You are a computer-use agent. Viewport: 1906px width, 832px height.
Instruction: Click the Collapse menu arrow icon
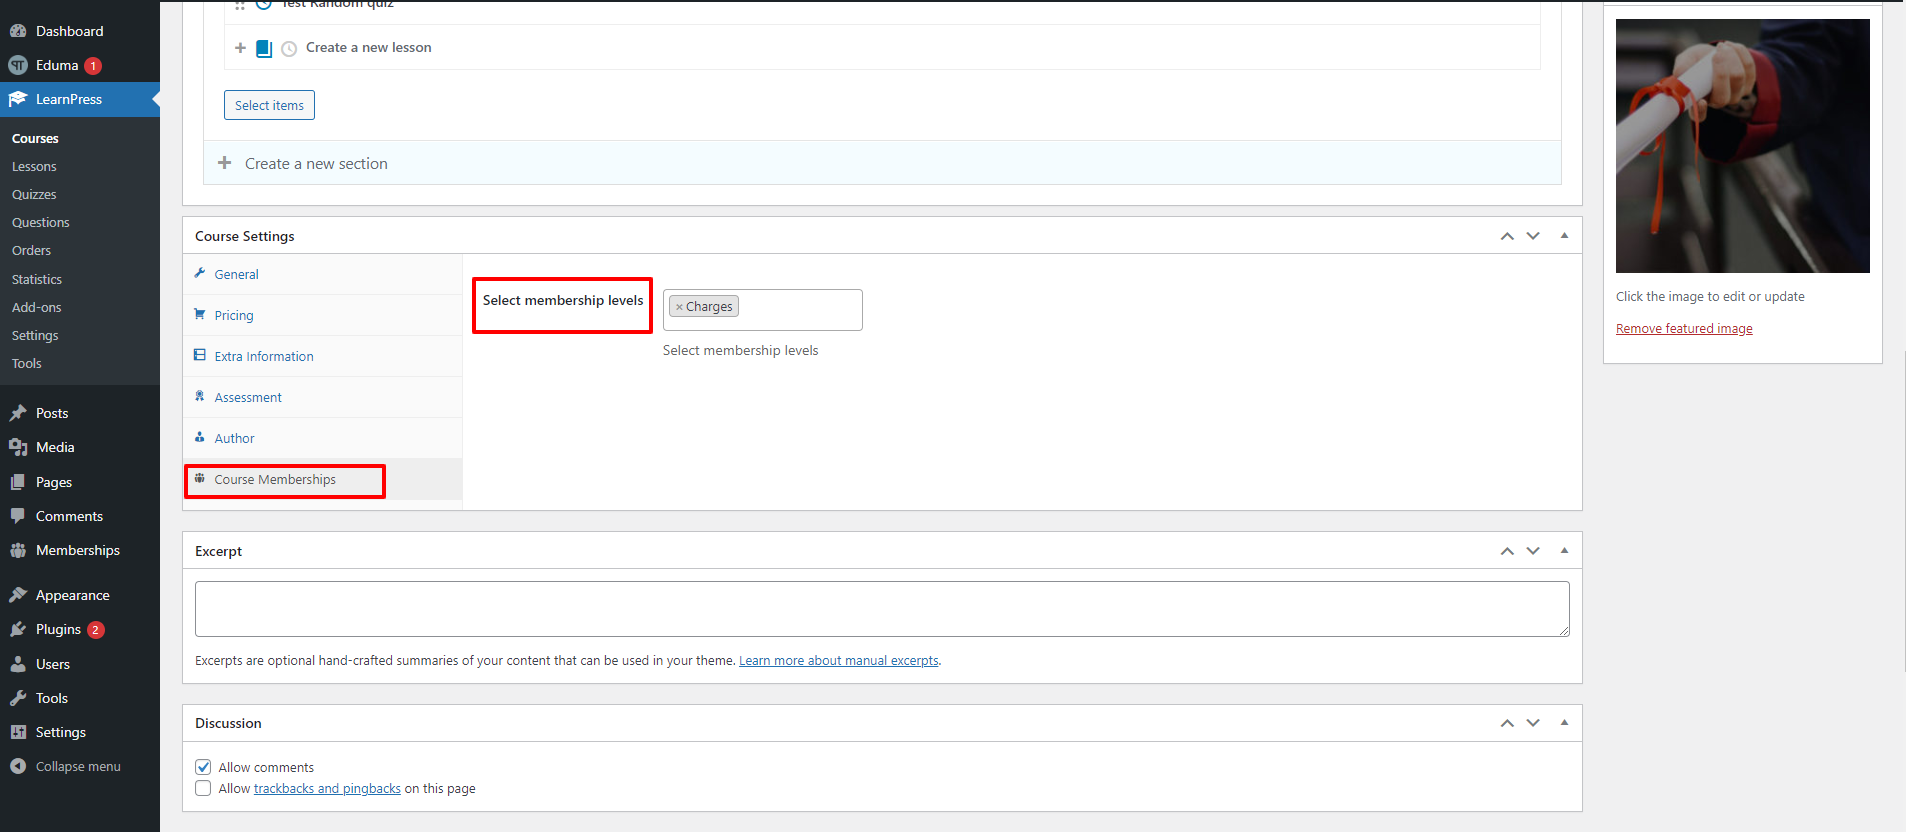pyautogui.click(x=18, y=766)
